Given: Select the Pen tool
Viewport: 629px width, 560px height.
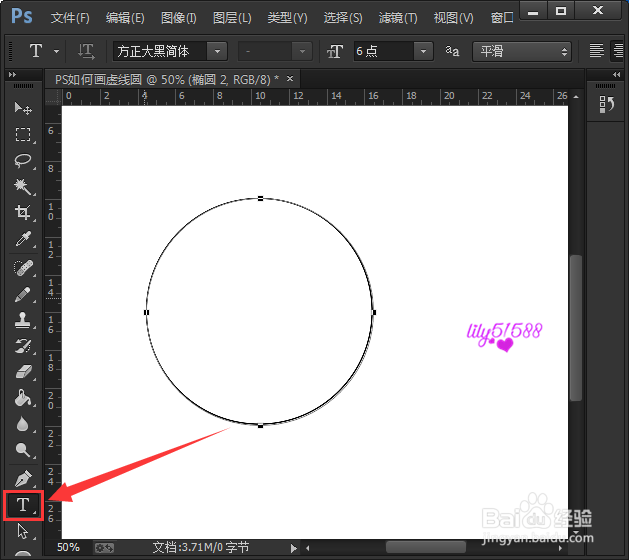Looking at the screenshot, I should [23, 479].
